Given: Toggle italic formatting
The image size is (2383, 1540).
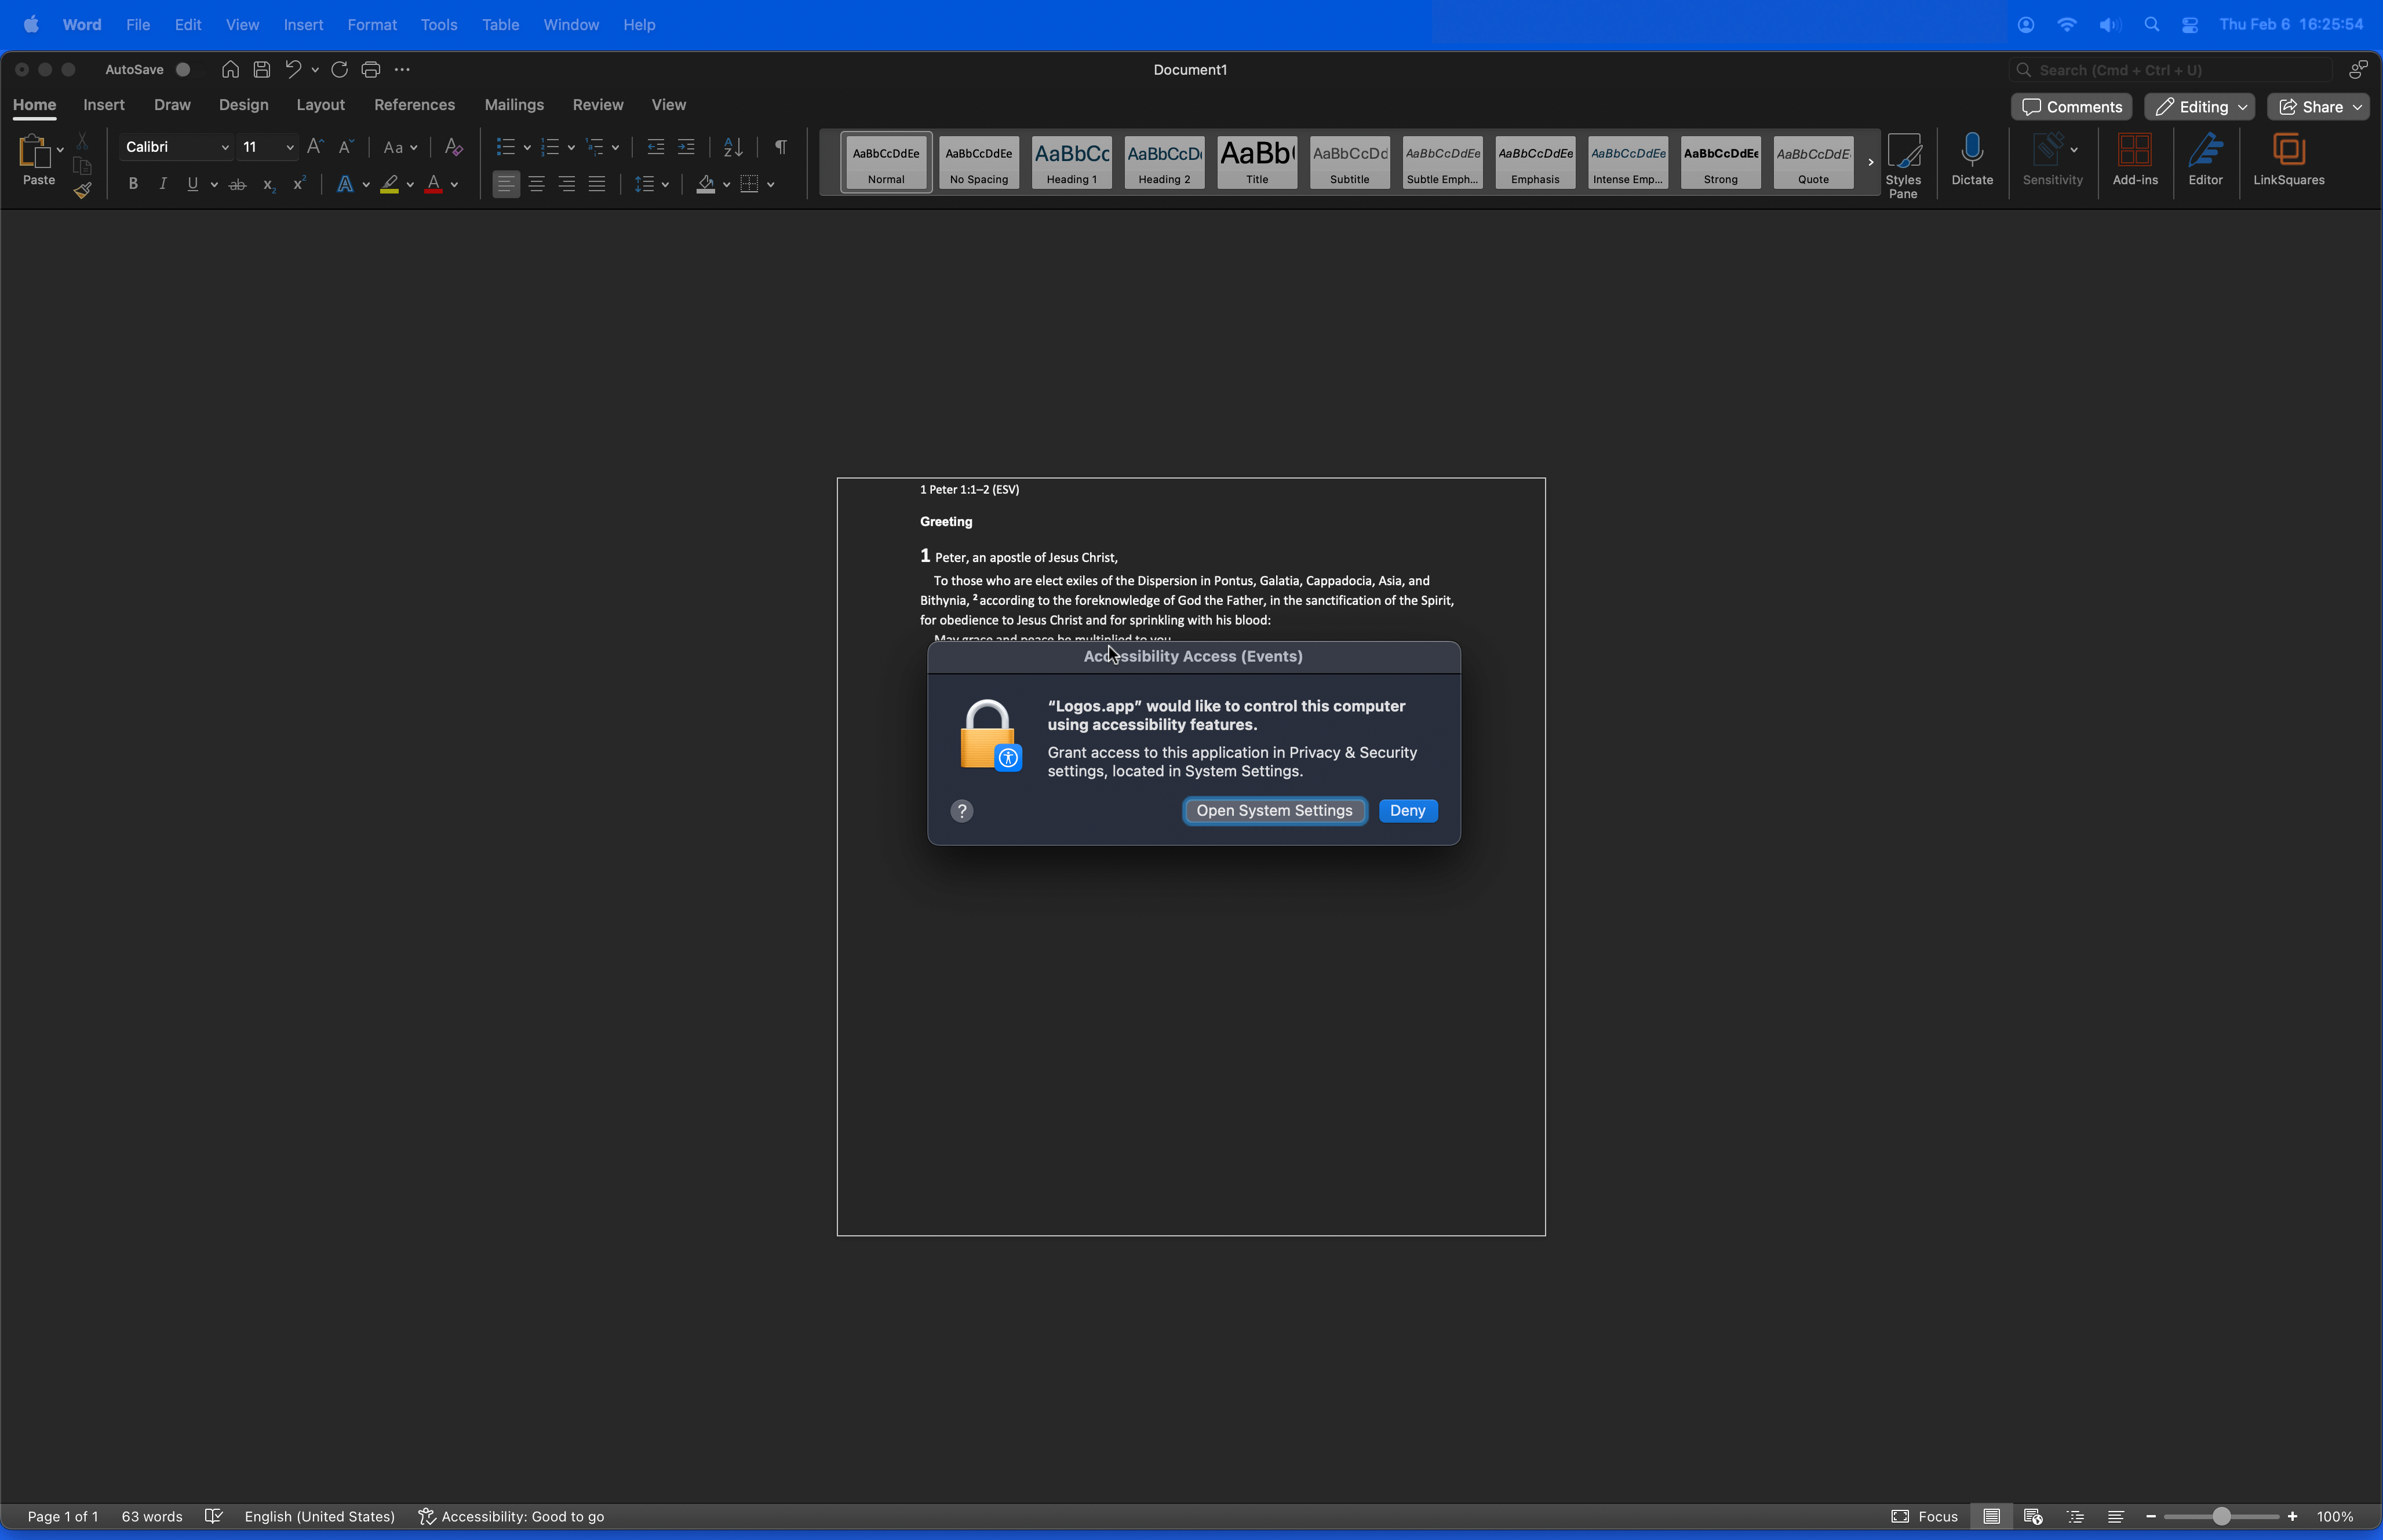Looking at the screenshot, I should [163, 184].
